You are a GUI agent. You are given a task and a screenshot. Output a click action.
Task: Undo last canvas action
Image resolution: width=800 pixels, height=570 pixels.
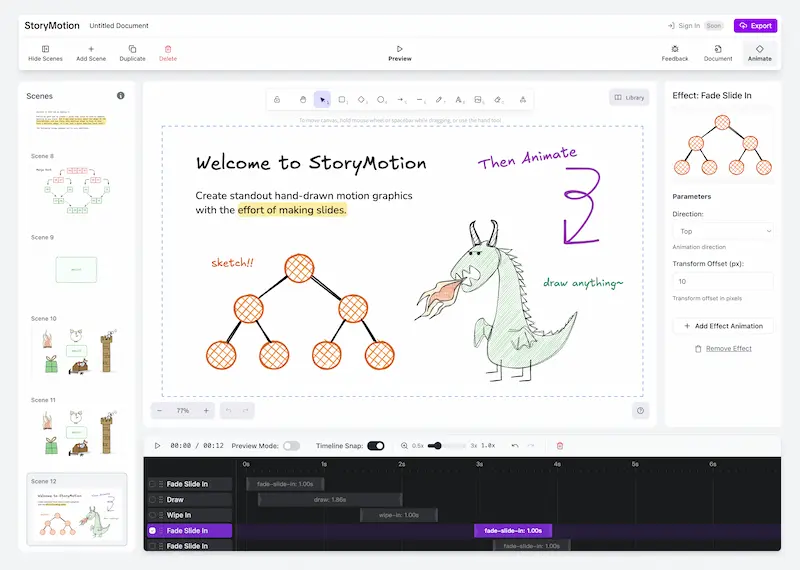point(229,410)
